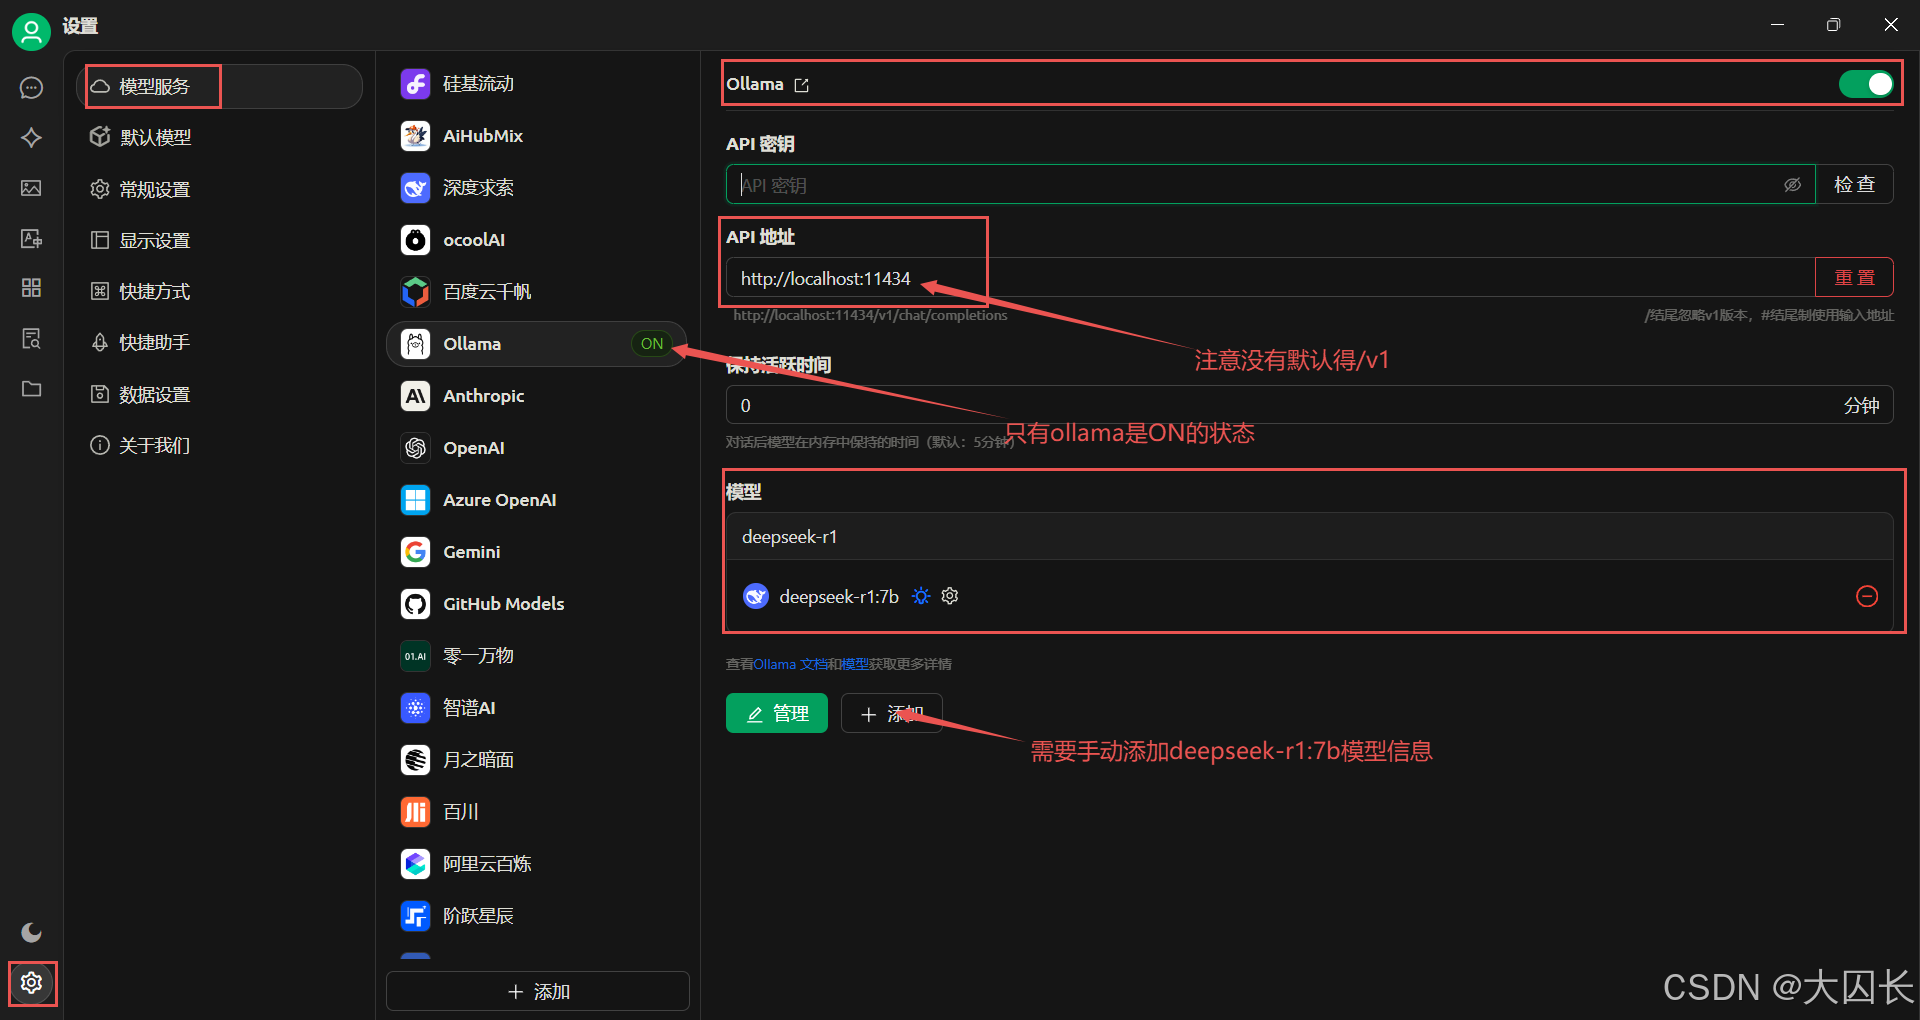Select the 深度求索 provider
The height and width of the screenshot is (1020, 1920).
tap(536, 188)
